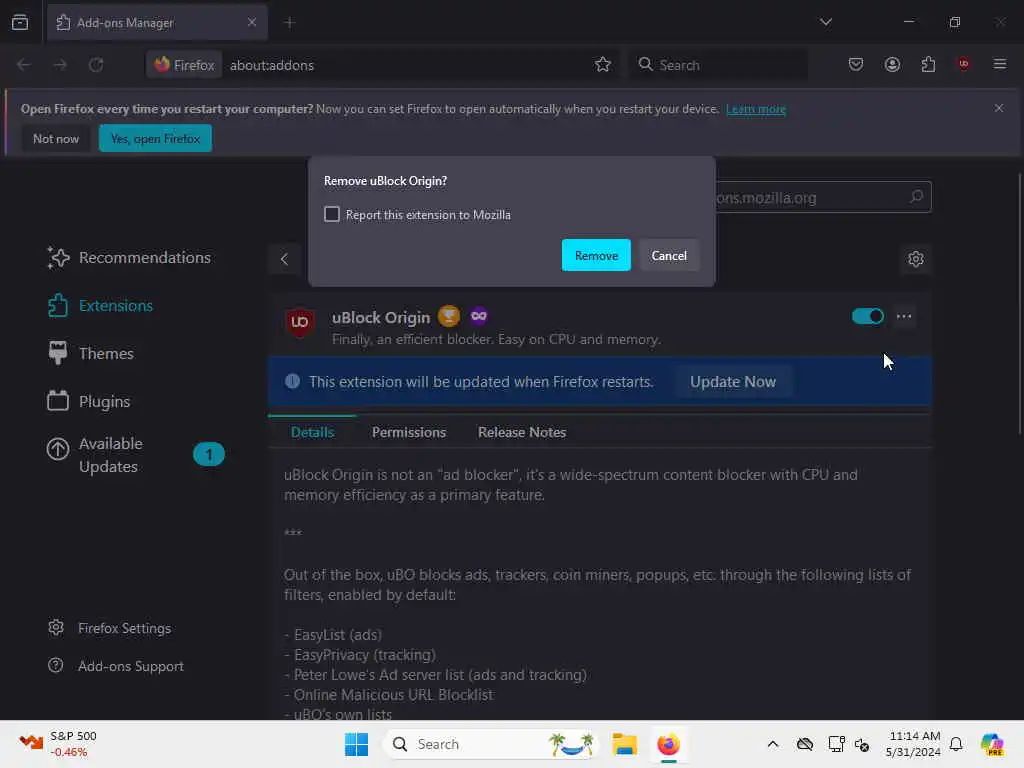The width and height of the screenshot is (1024, 768).
Task: Expand the system tray hidden icons chevron
Action: pyautogui.click(x=773, y=744)
